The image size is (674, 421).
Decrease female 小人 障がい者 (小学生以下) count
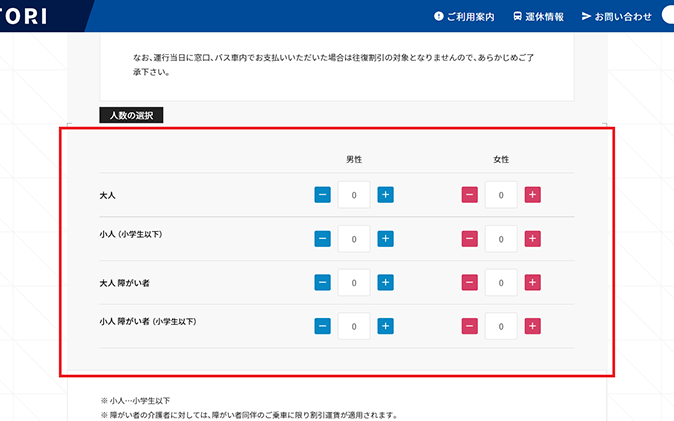click(469, 326)
